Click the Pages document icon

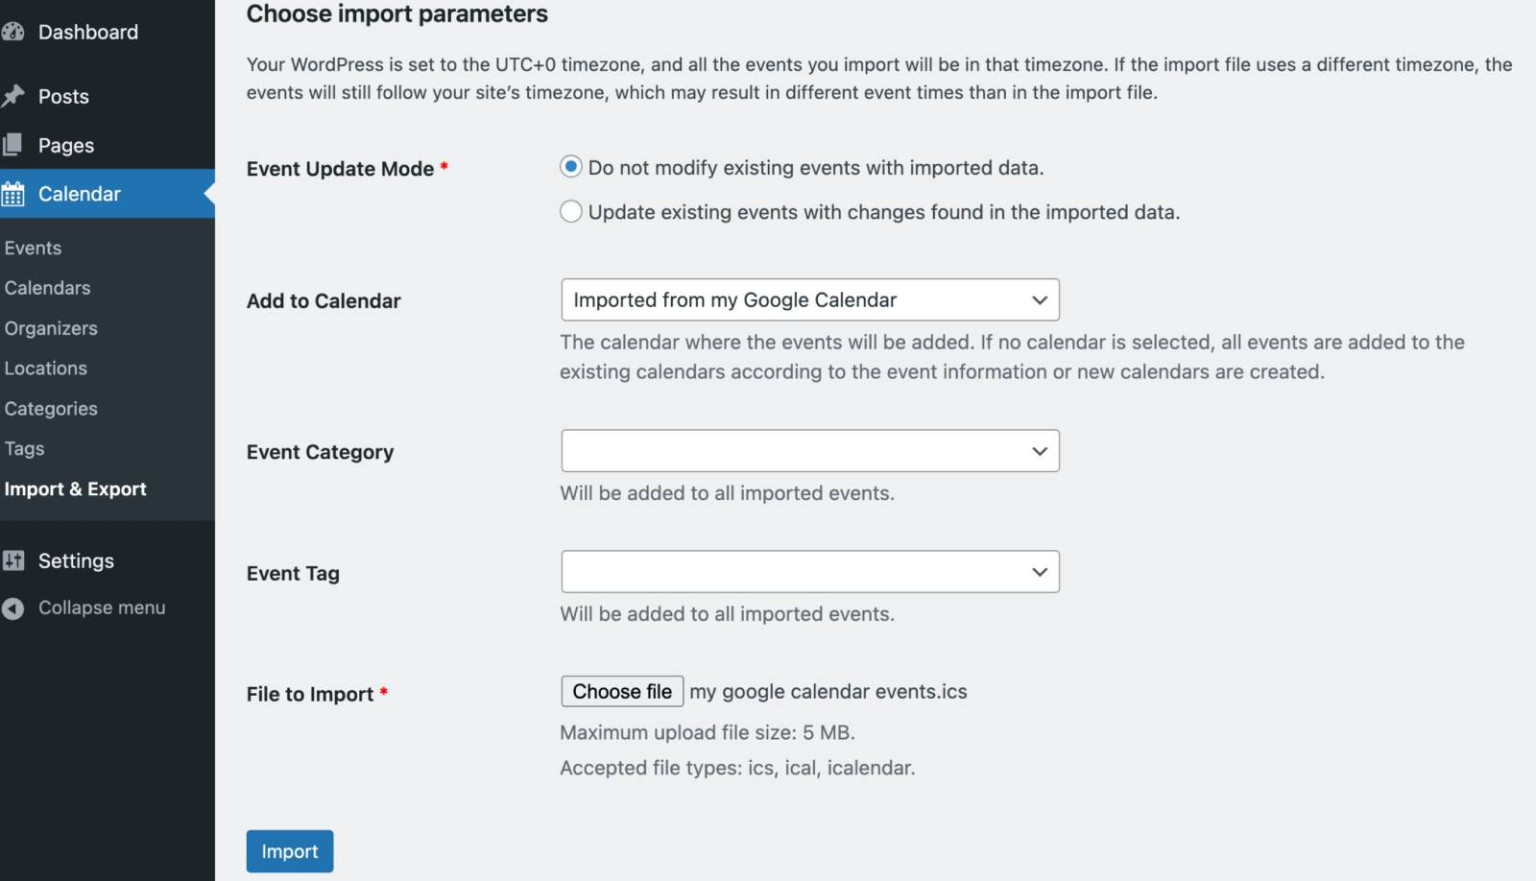[14, 144]
